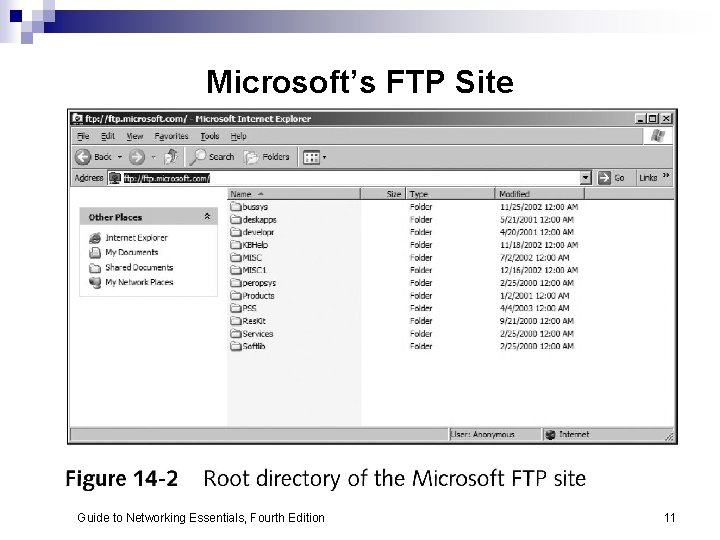Click the 4/4/2003 12:00 AM modified date
Screen dimensions: 720x540
(534, 308)
